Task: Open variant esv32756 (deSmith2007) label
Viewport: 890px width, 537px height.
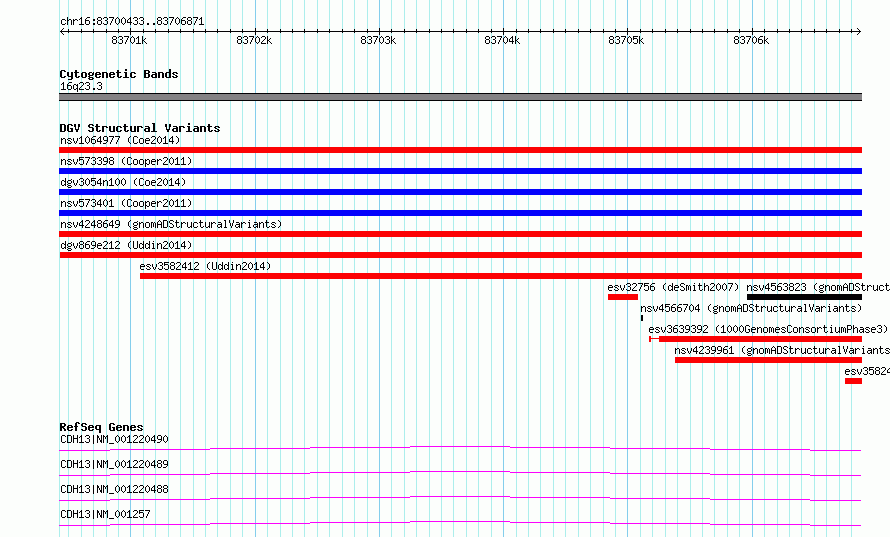Action: coord(673,287)
